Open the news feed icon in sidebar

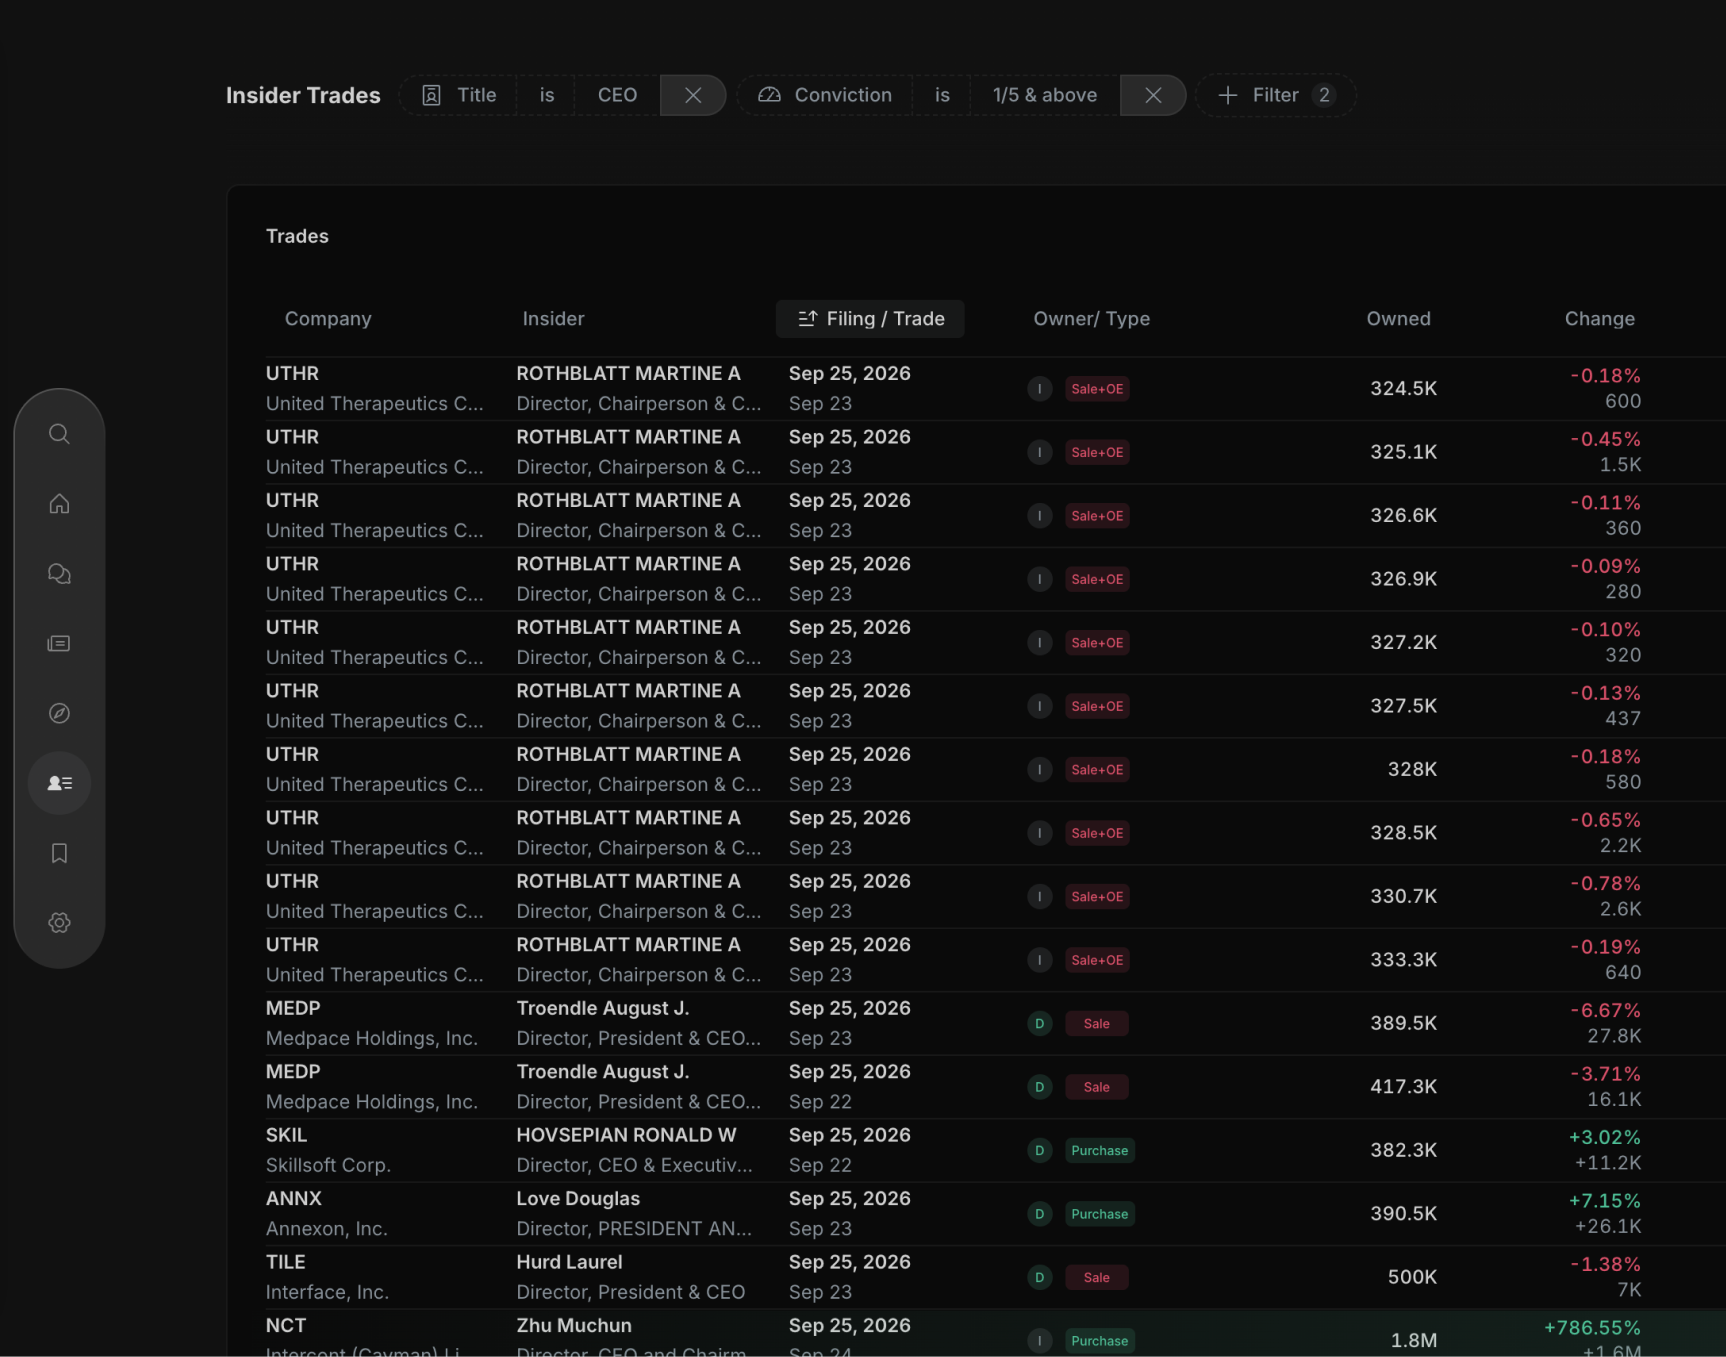click(59, 643)
